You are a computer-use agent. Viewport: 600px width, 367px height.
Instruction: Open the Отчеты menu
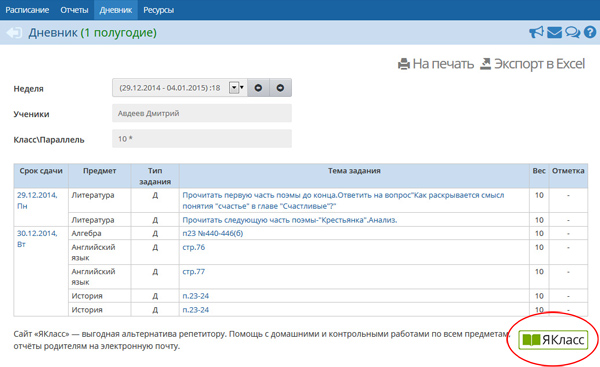click(74, 10)
